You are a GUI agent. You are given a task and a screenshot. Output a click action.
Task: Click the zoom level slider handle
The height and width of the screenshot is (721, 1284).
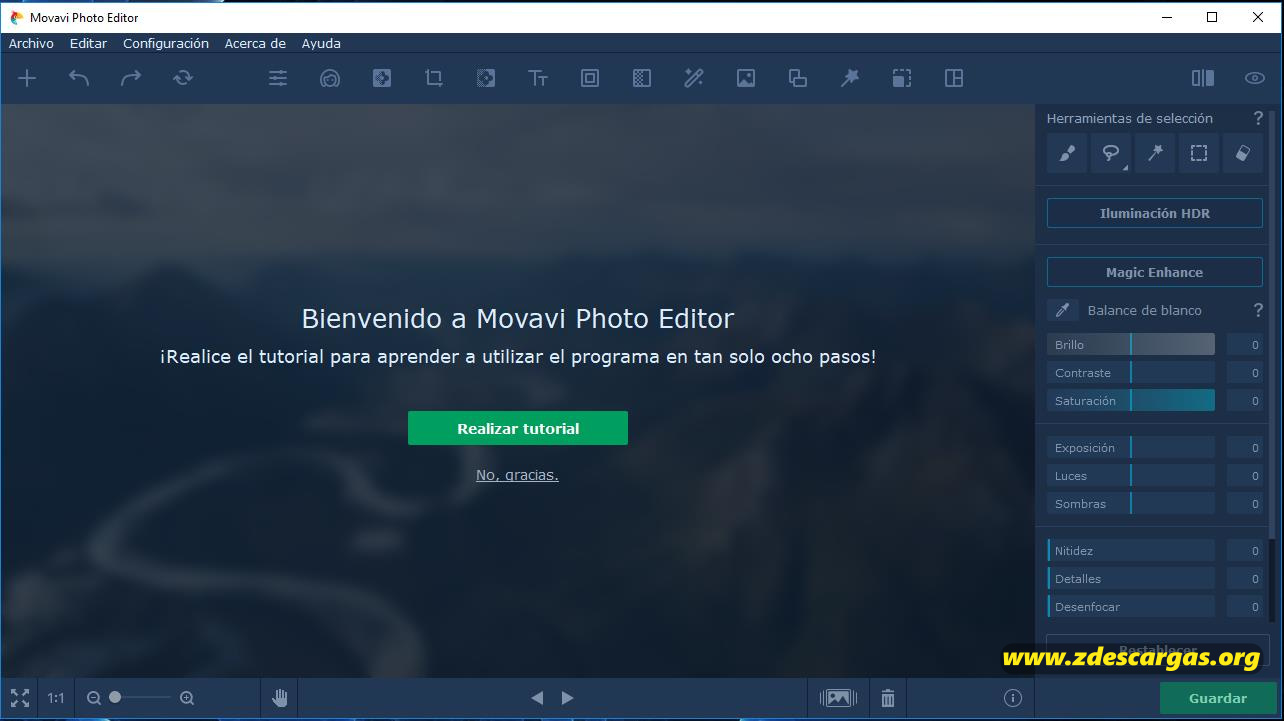click(x=115, y=697)
